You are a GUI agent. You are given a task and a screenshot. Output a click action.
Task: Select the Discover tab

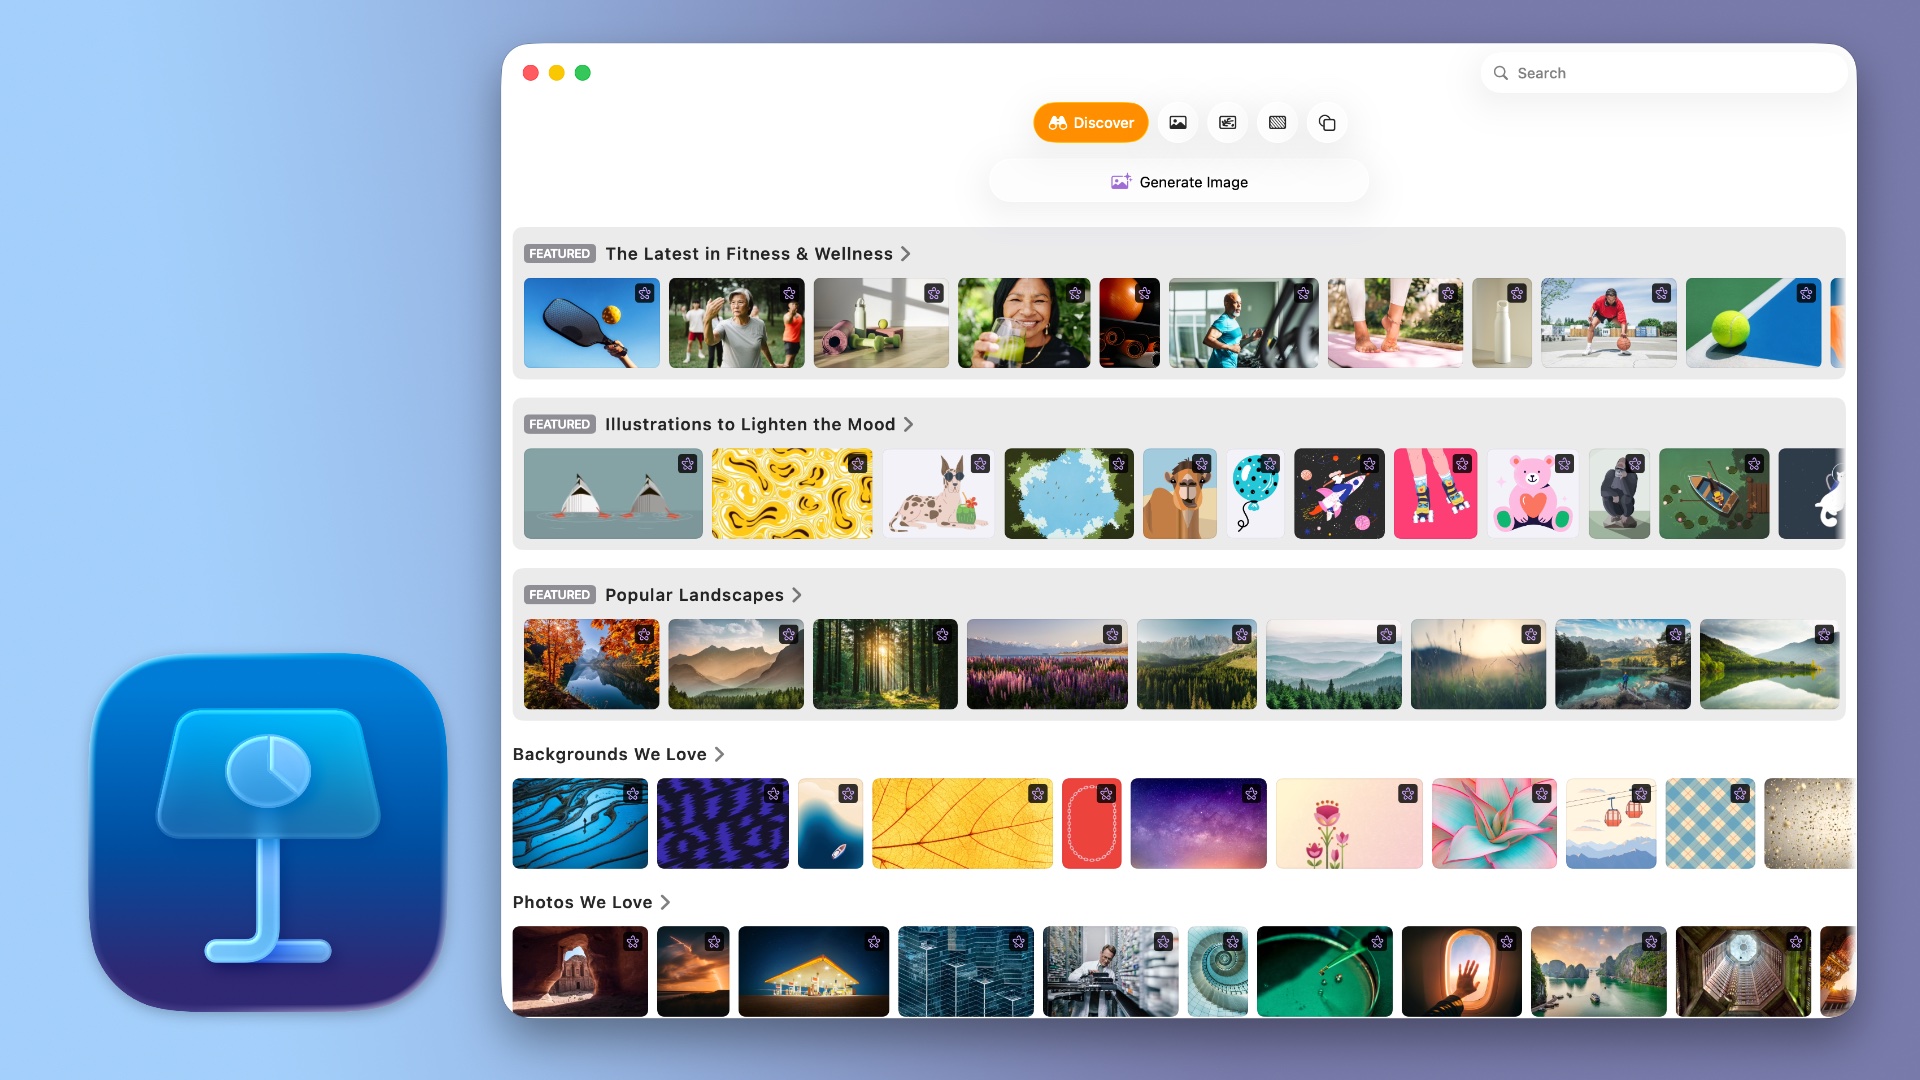[x=1090, y=123]
